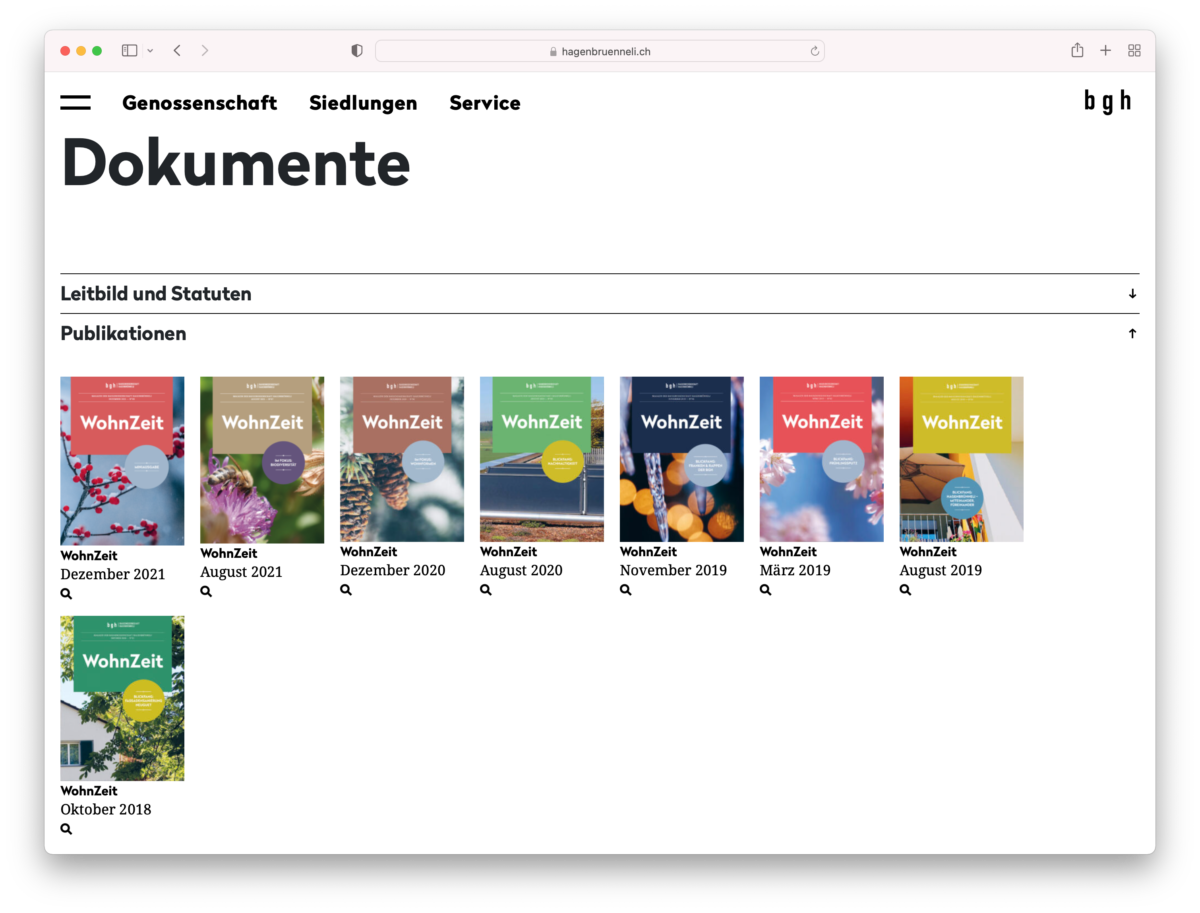Image resolution: width=1200 pixels, height=913 pixels.
Task: Open sidebar options dropdown chevron
Action: 151,51
